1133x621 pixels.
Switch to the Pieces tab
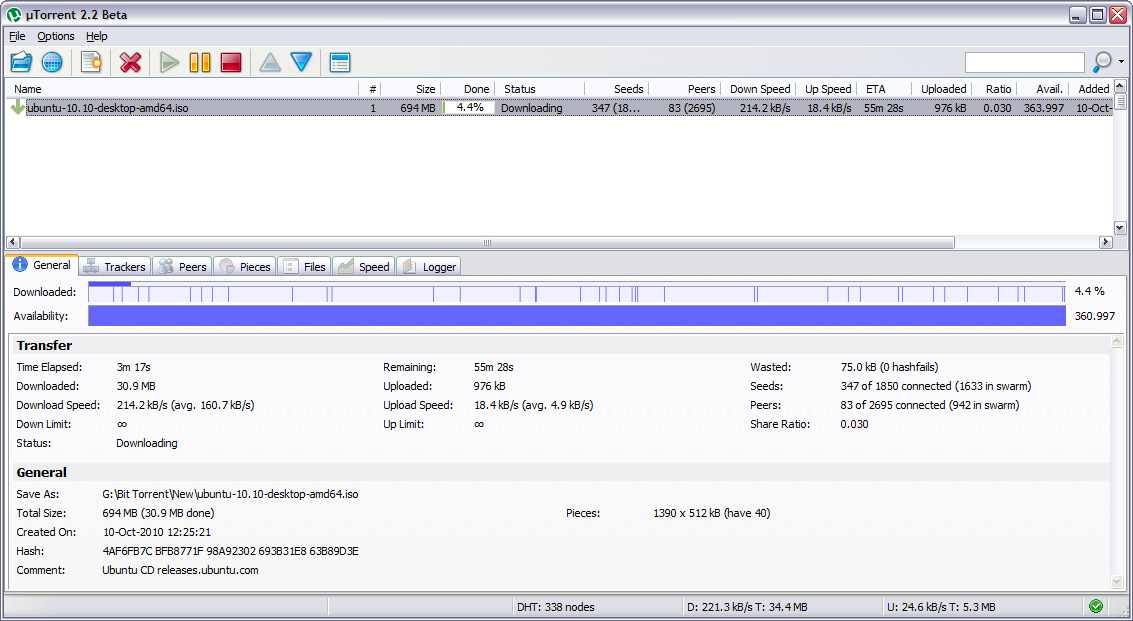[244, 267]
